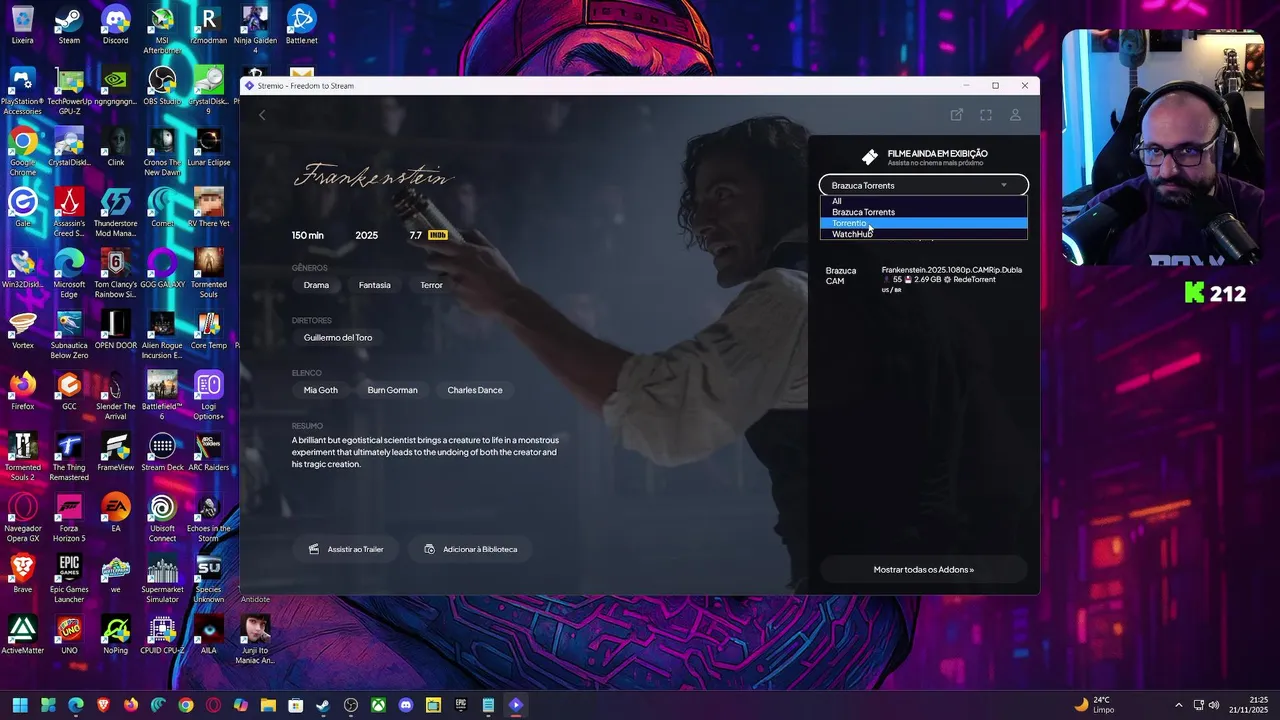The width and height of the screenshot is (1280, 720).
Task: Open the Microsoft Edge desktop icon
Action: click(69, 274)
